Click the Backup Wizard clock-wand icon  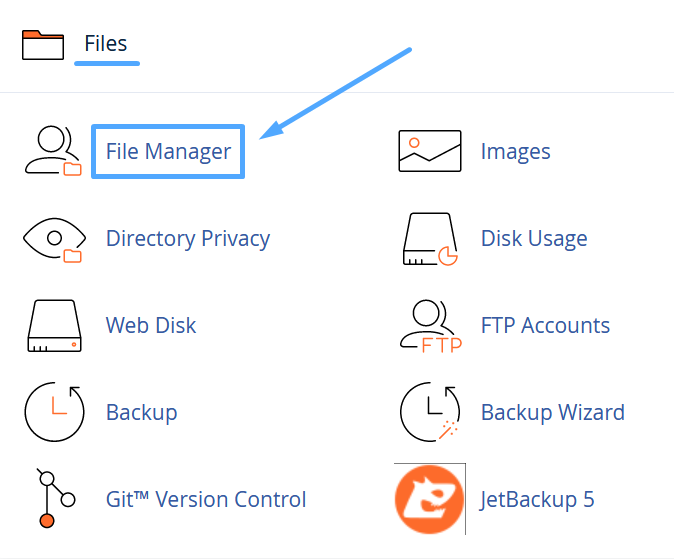[429, 412]
